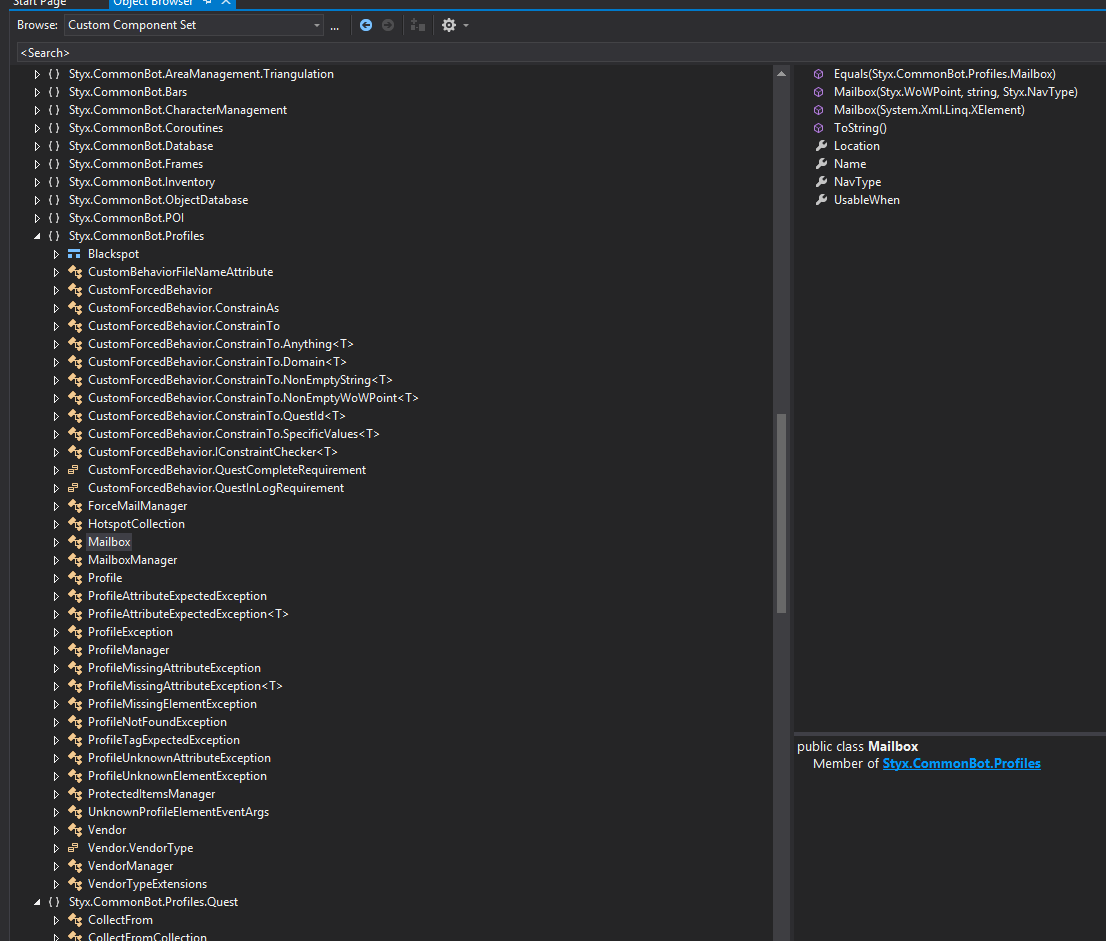Select Styx.CommonBot.CharacterManagement namespace

point(178,110)
